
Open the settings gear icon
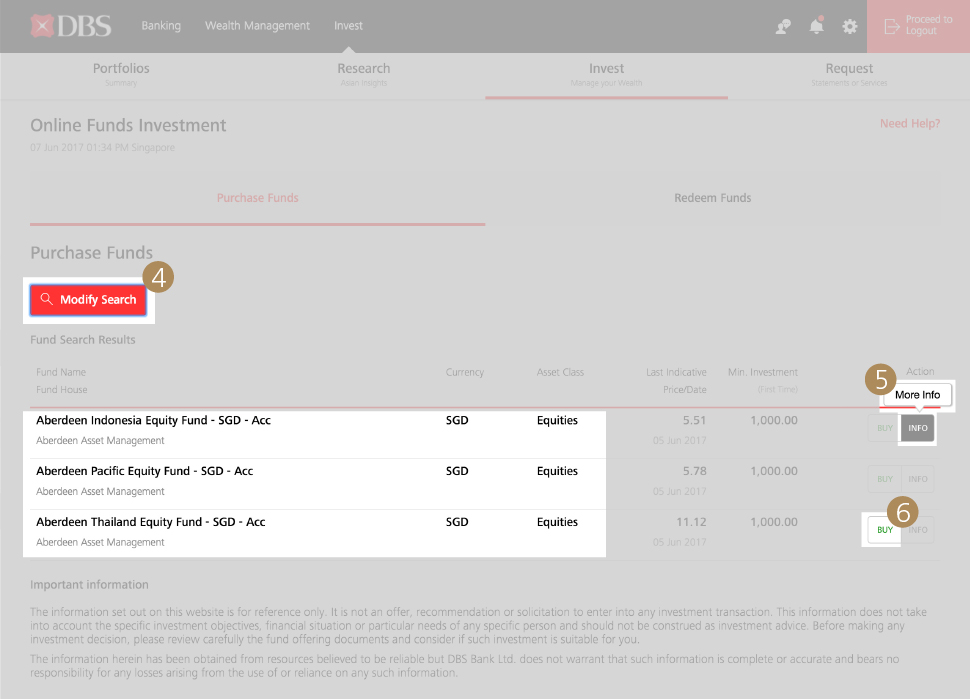click(x=850, y=26)
